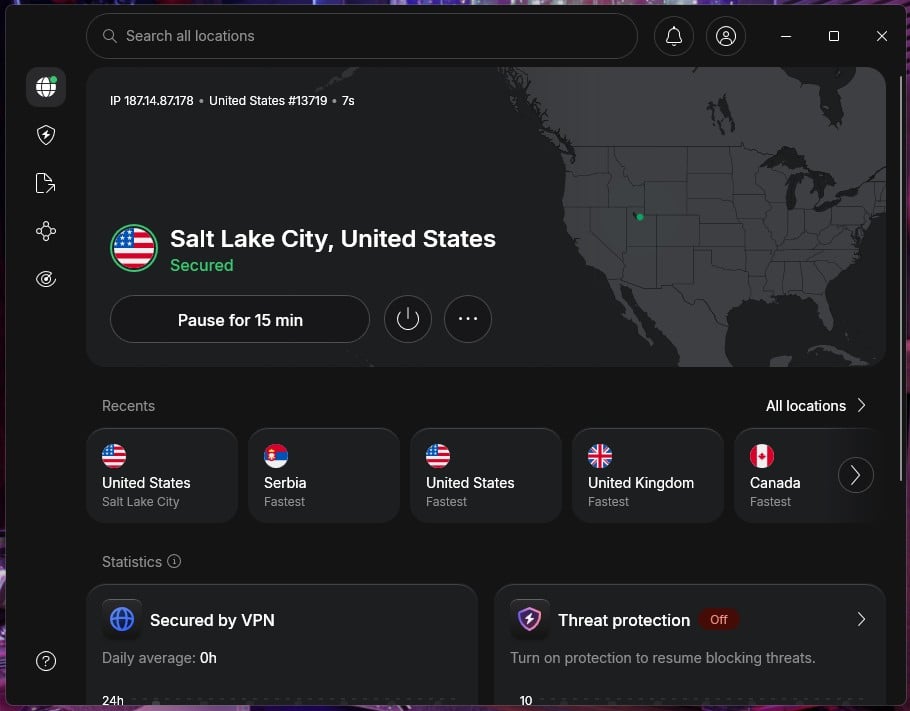Click the green Secured status text
The height and width of the screenshot is (711, 910).
tap(201, 265)
